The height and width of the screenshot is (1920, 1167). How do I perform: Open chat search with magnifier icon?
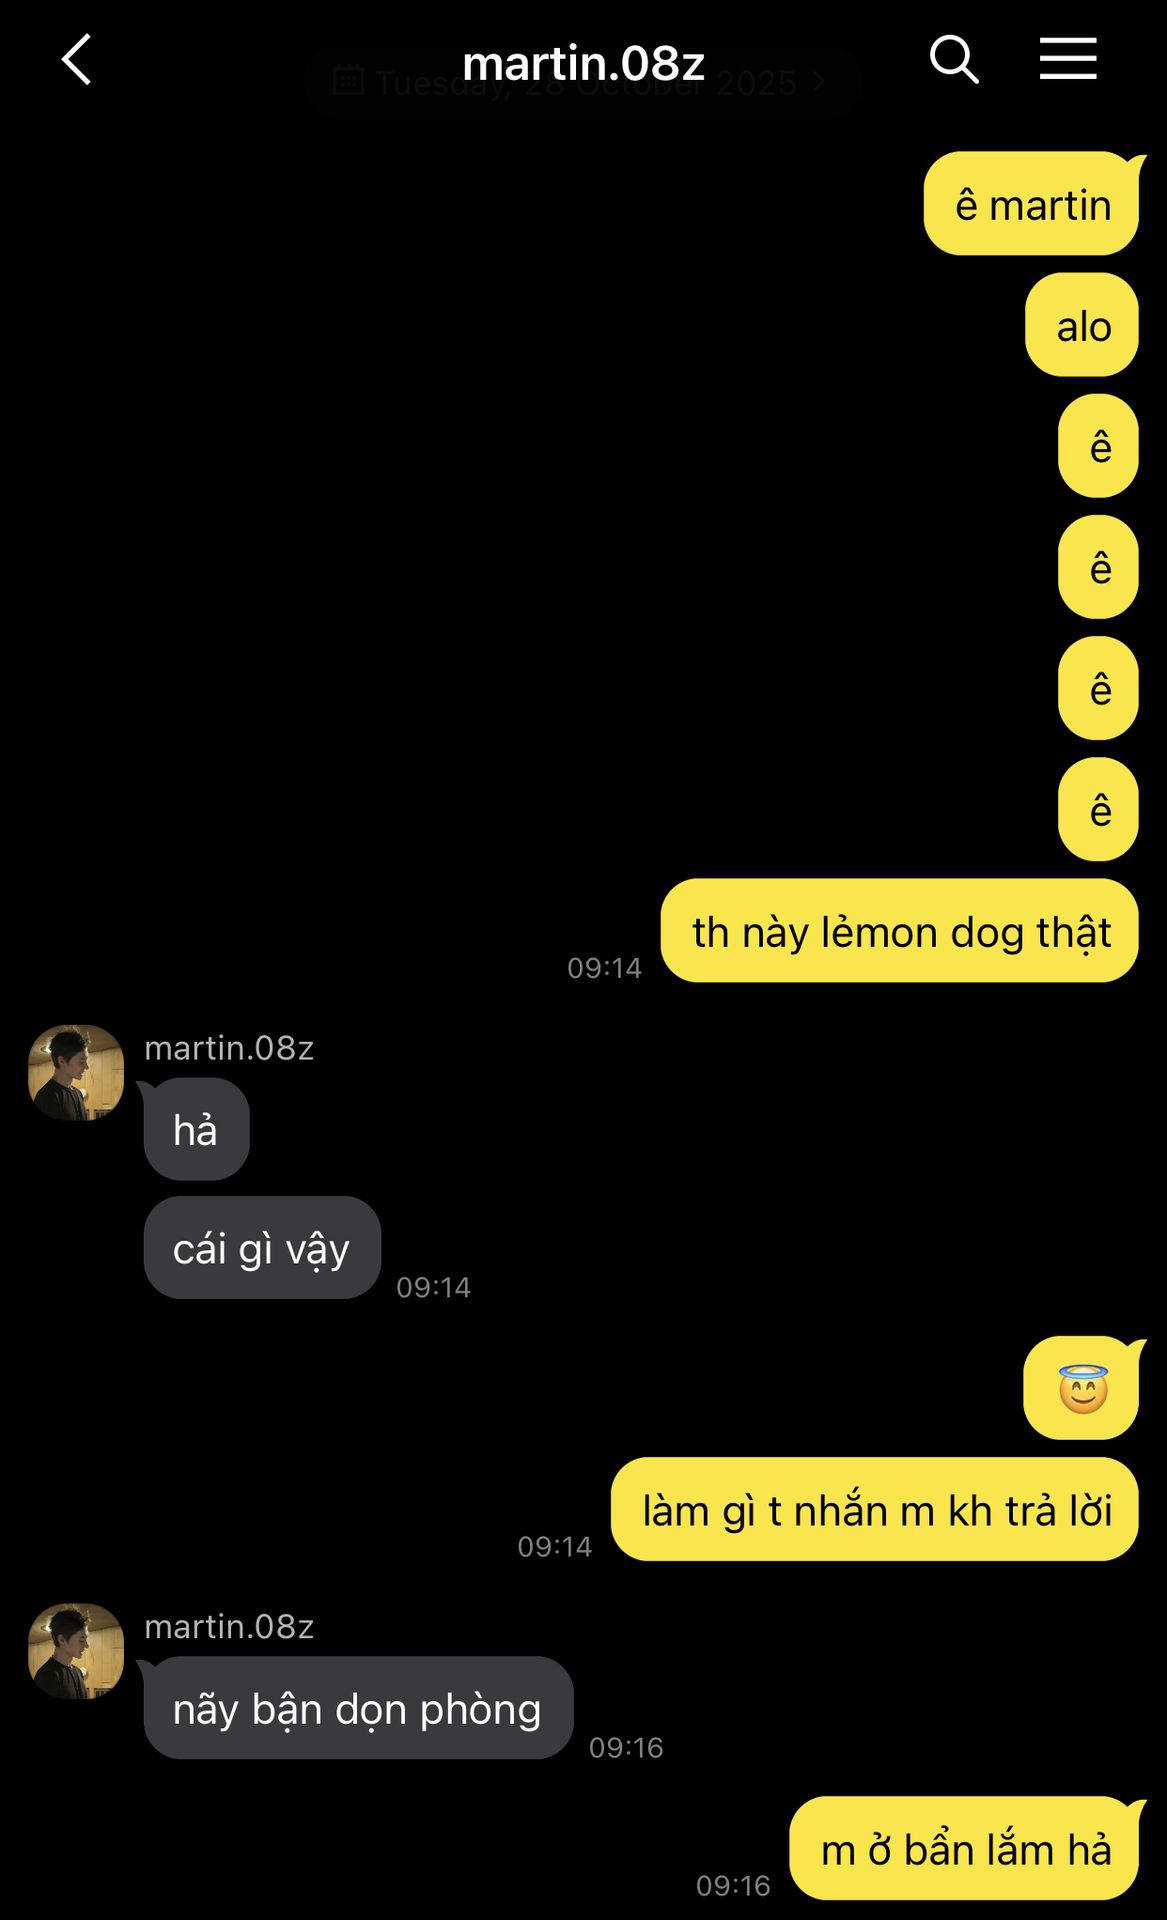point(954,60)
